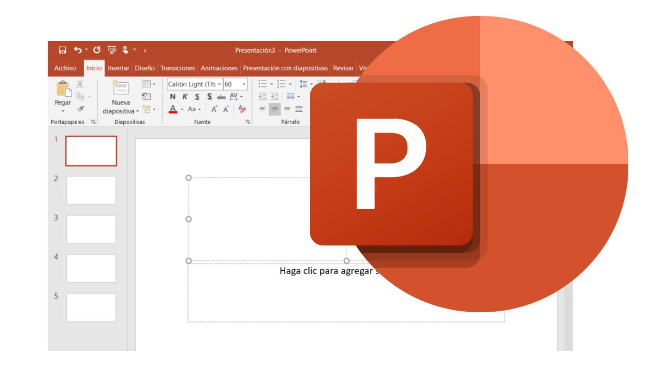This screenshot has width=664, height=391.
Task: Click the touch/mouse mode icon
Action: pos(125,50)
